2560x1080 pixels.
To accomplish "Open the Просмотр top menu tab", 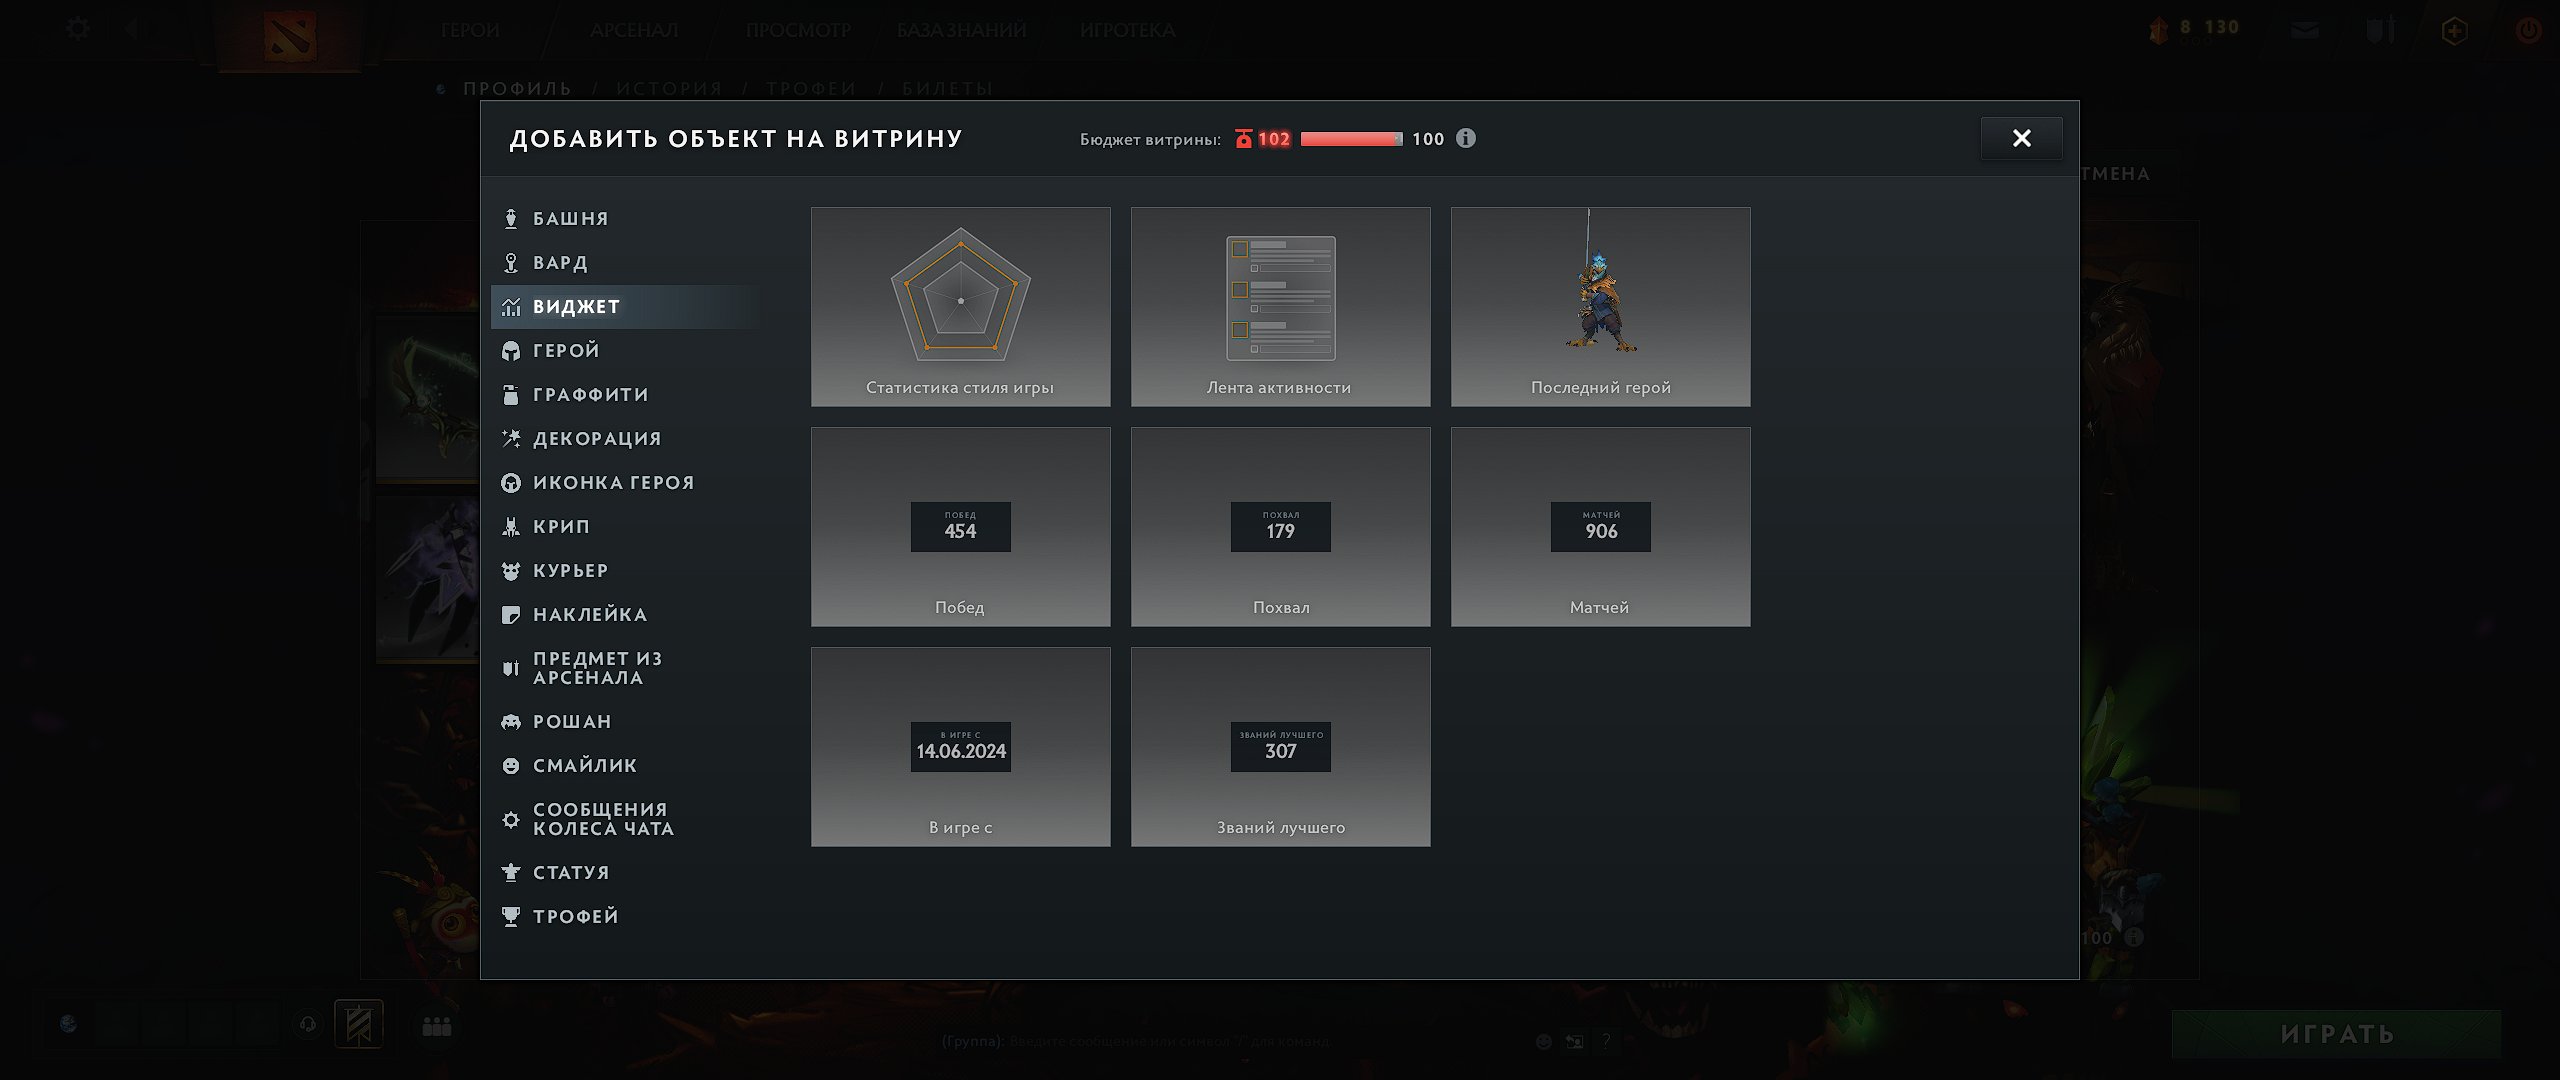I will [x=798, y=30].
